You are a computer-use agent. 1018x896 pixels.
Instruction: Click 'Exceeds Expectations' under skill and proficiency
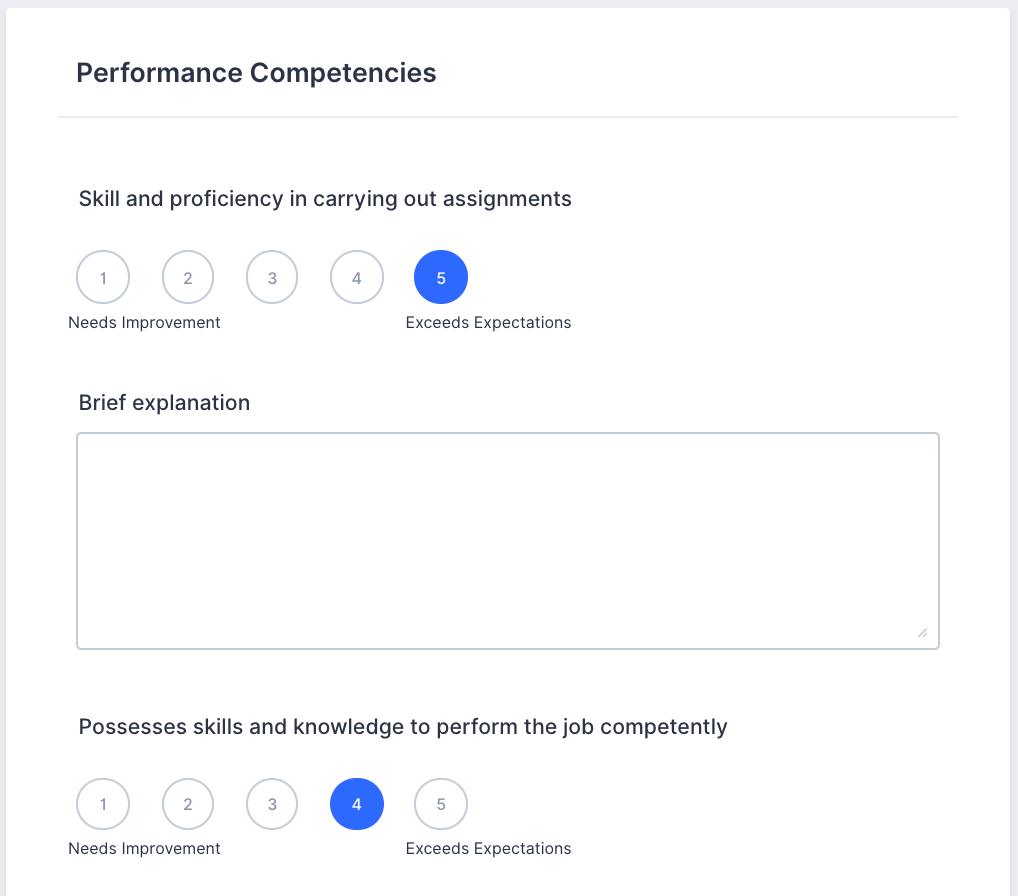tap(488, 323)
